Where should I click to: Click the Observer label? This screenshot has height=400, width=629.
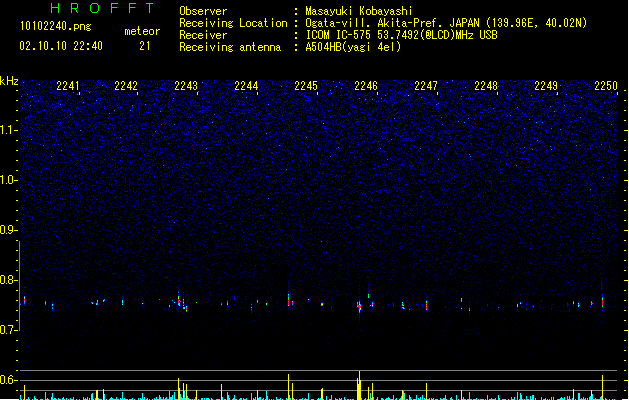[x=203, y=11]
